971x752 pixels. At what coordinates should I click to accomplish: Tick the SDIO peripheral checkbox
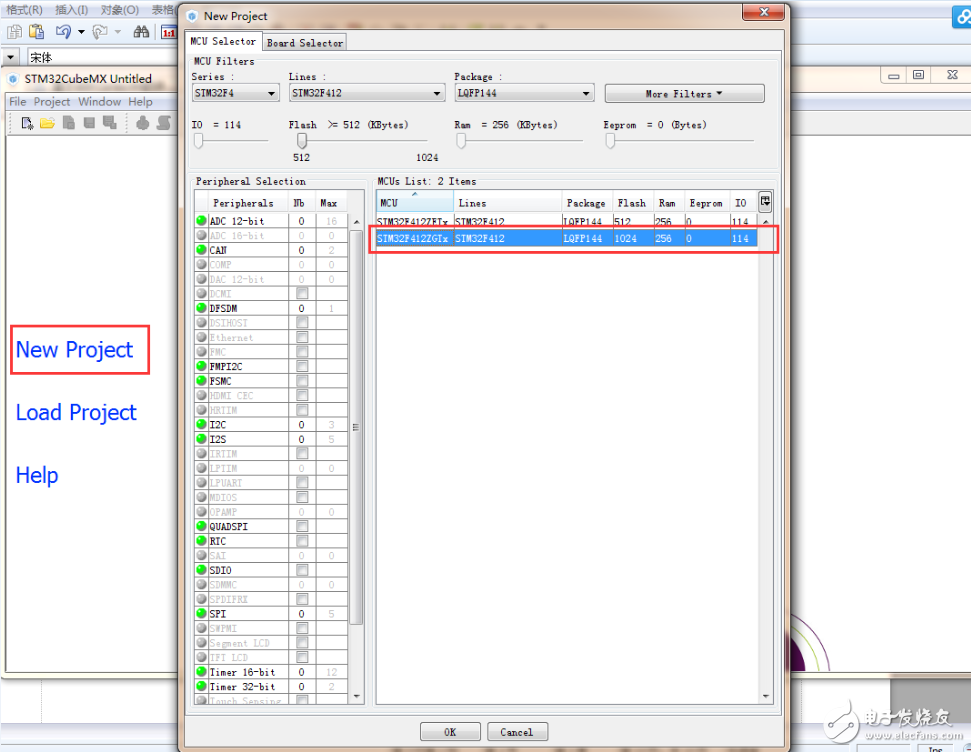[302, 570]
